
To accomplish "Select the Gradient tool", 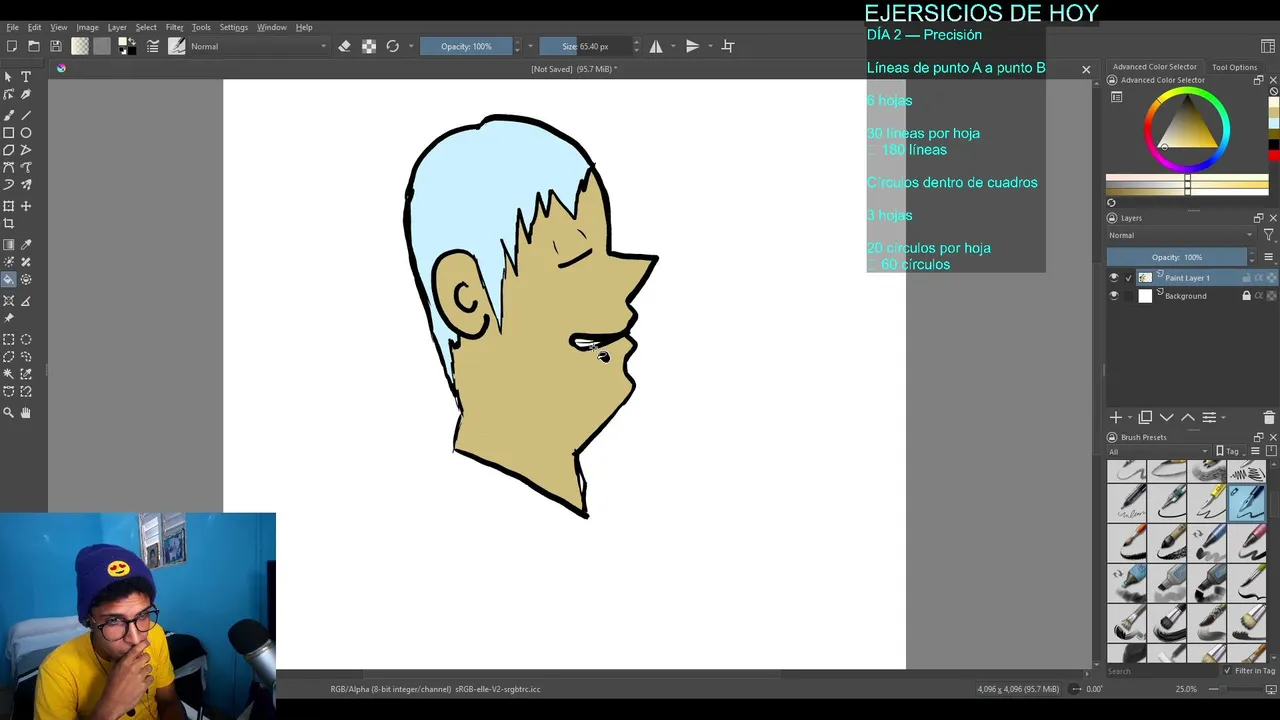I will tap(9, 244).
